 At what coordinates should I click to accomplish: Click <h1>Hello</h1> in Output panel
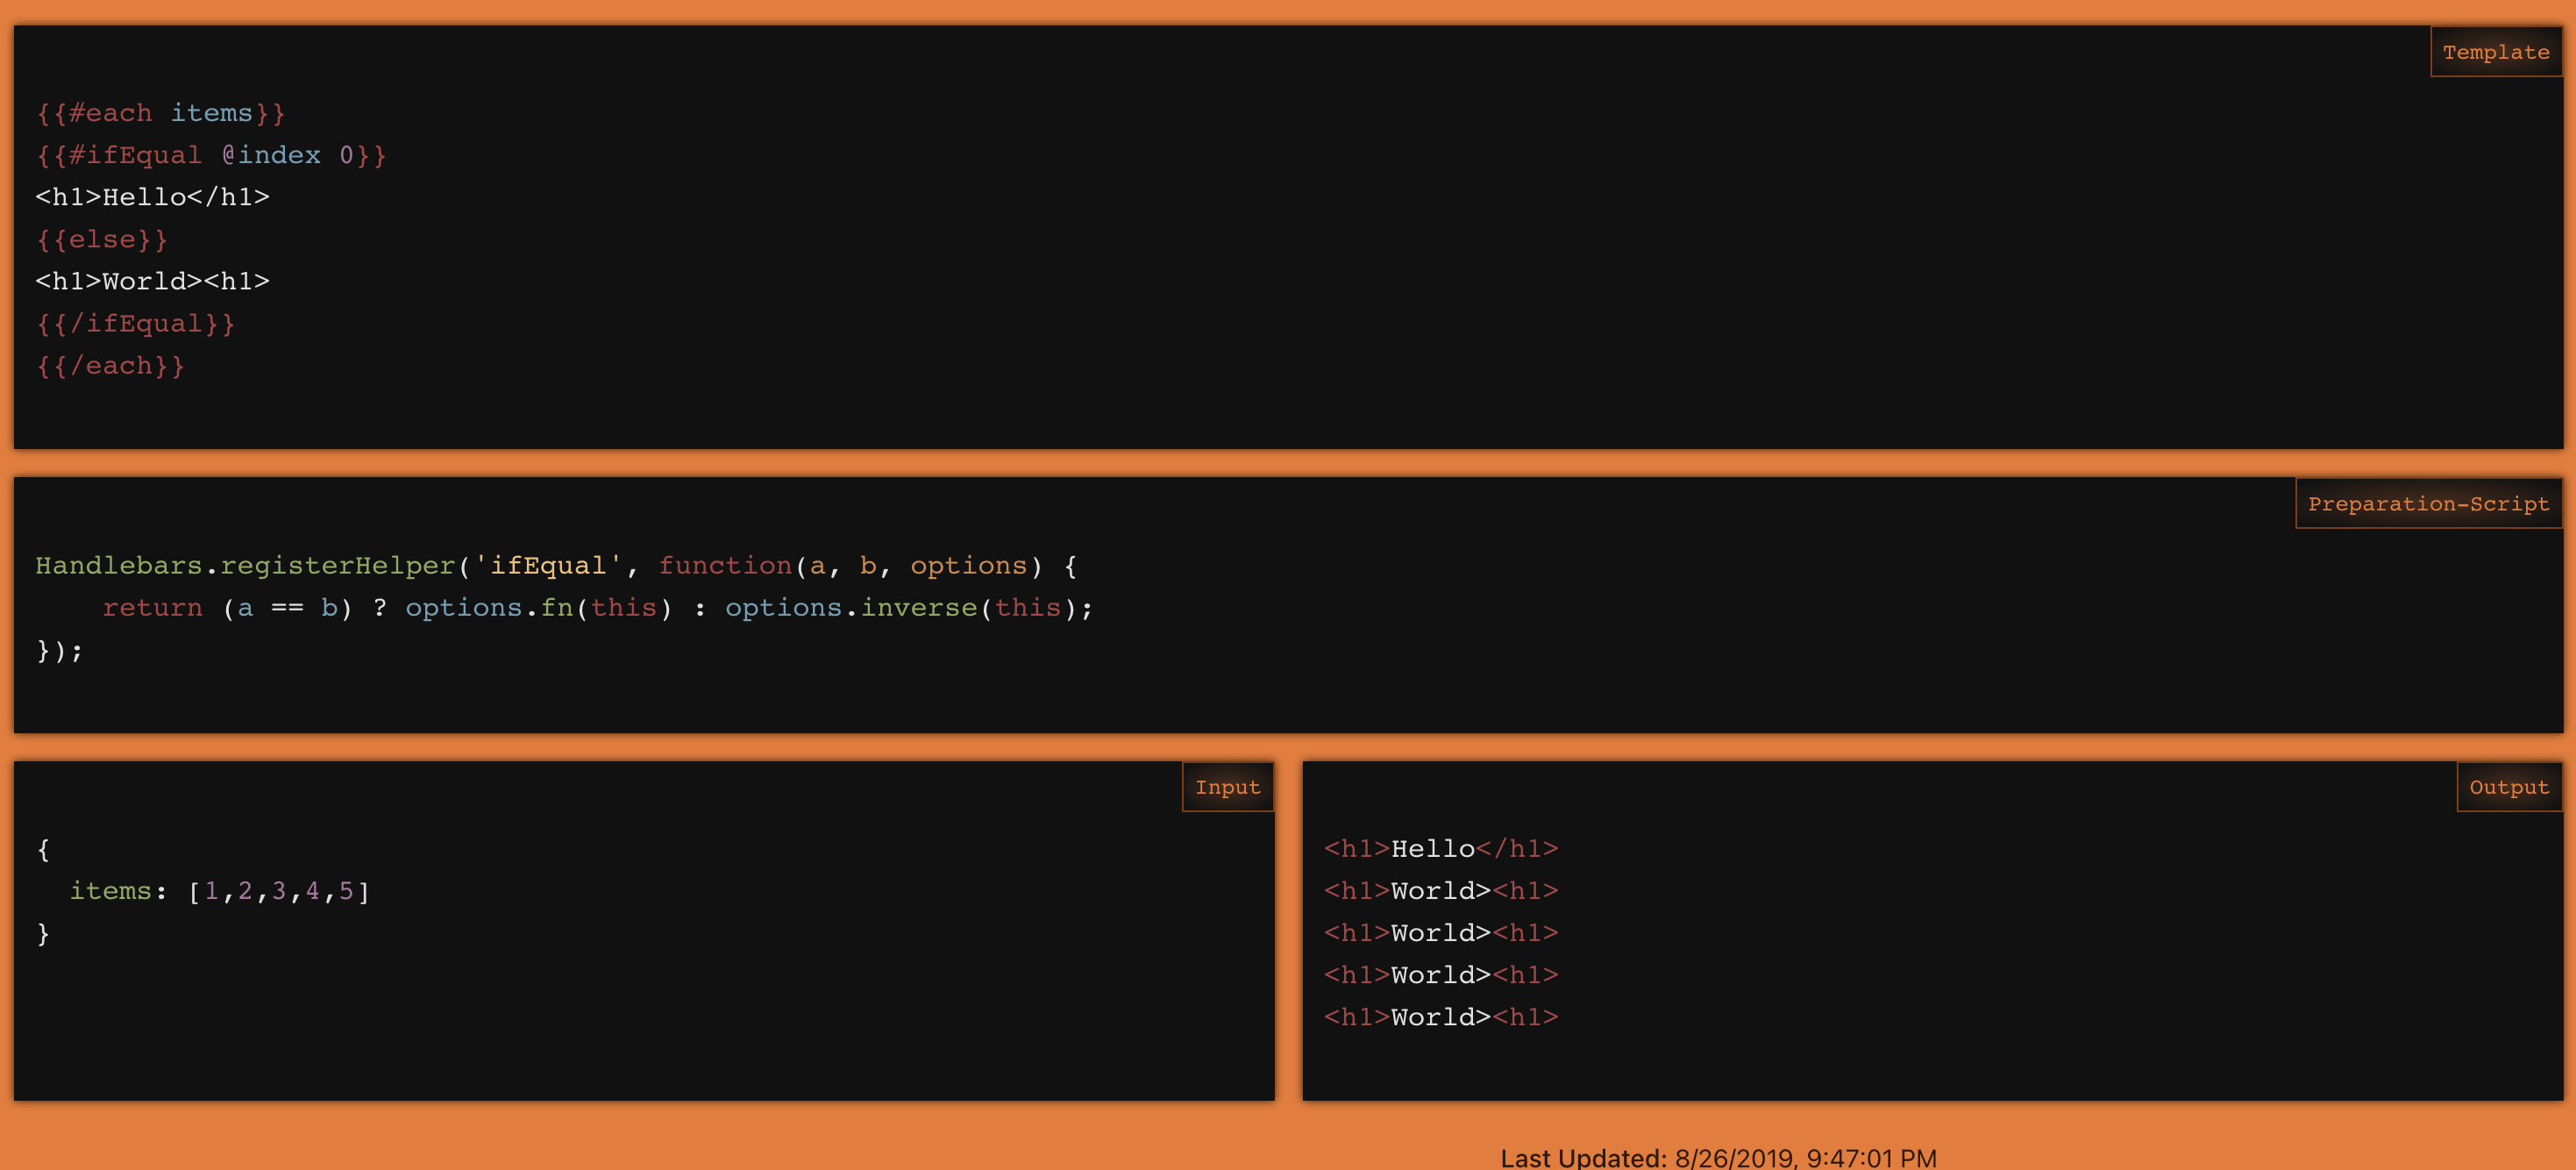(1441, 849)
